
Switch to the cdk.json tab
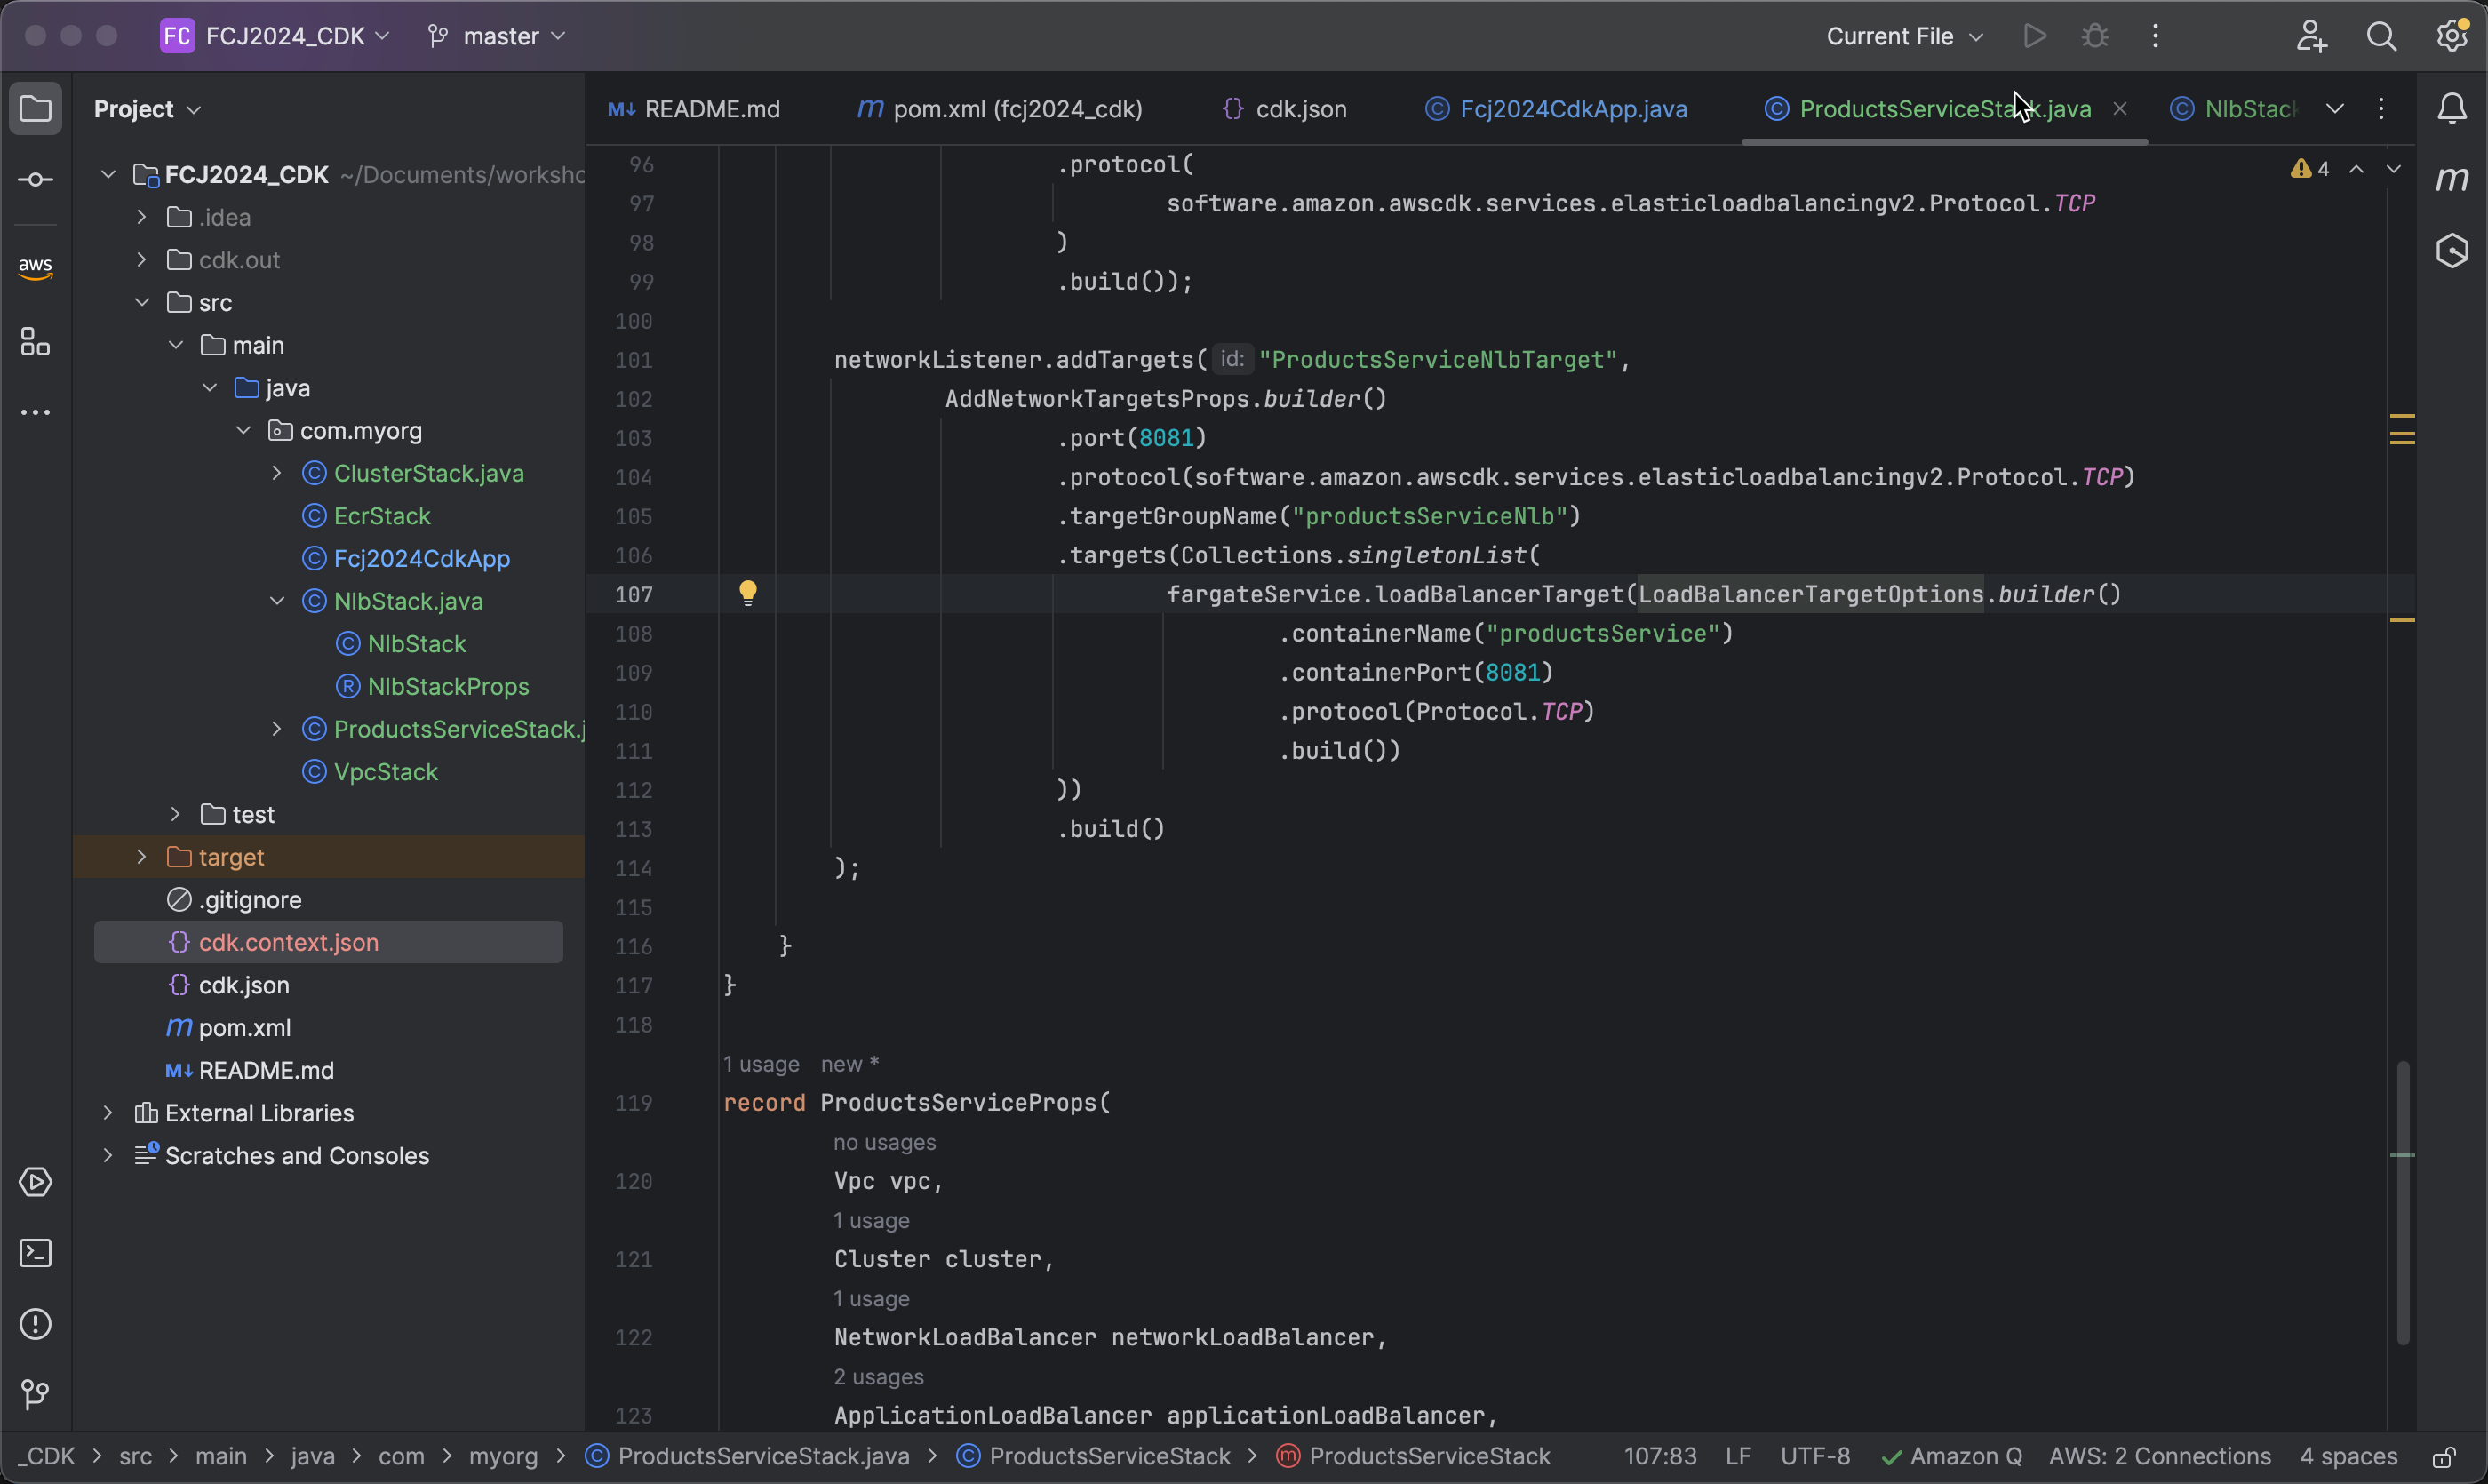pos(1285,108)
